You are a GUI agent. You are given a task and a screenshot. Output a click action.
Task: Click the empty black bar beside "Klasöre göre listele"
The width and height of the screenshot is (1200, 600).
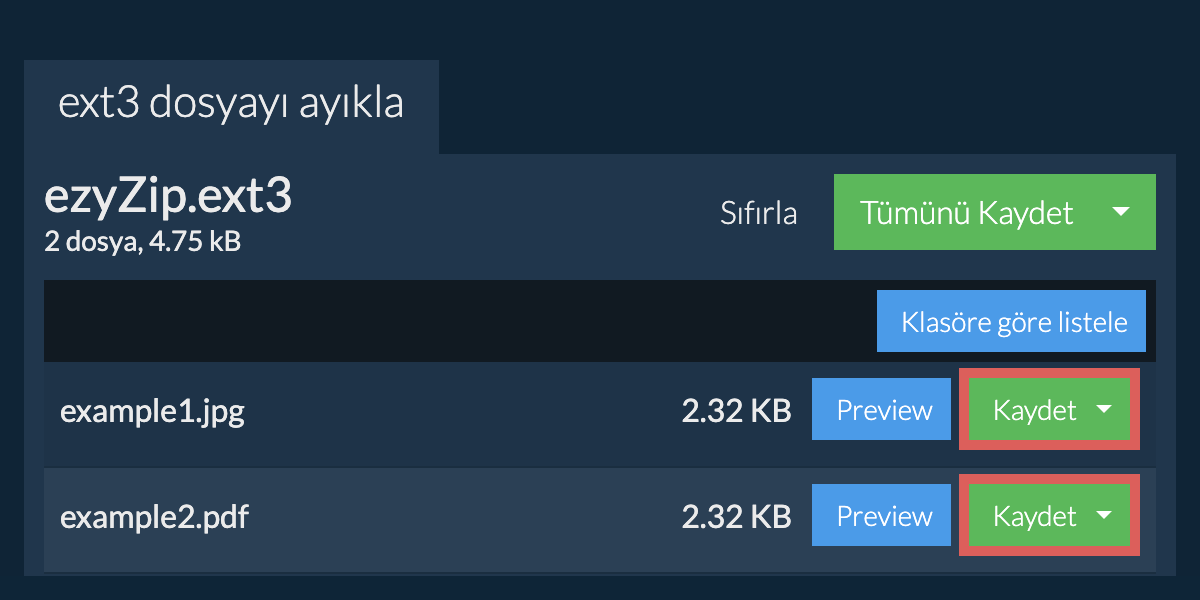(450, 322)
